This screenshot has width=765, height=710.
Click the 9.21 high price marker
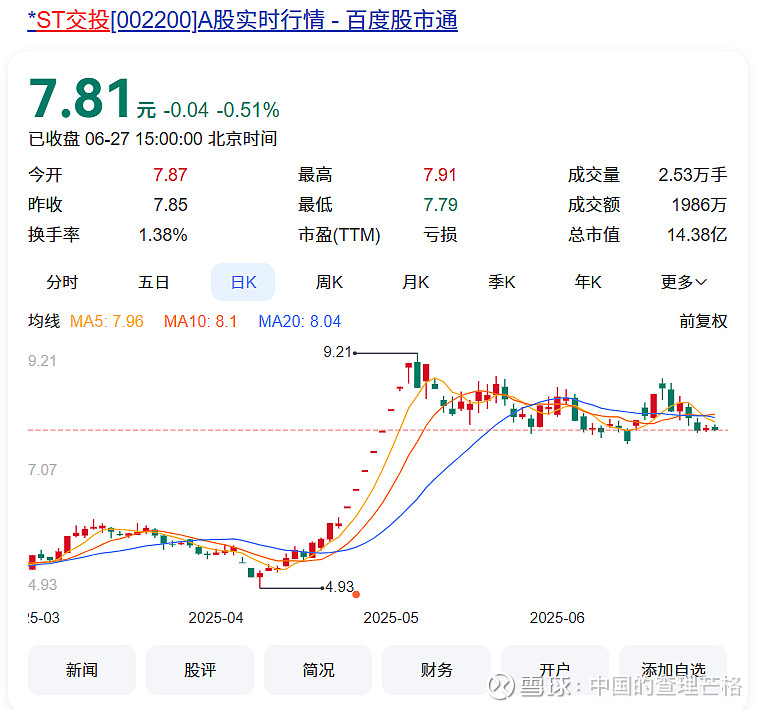(x=337, y=352)
